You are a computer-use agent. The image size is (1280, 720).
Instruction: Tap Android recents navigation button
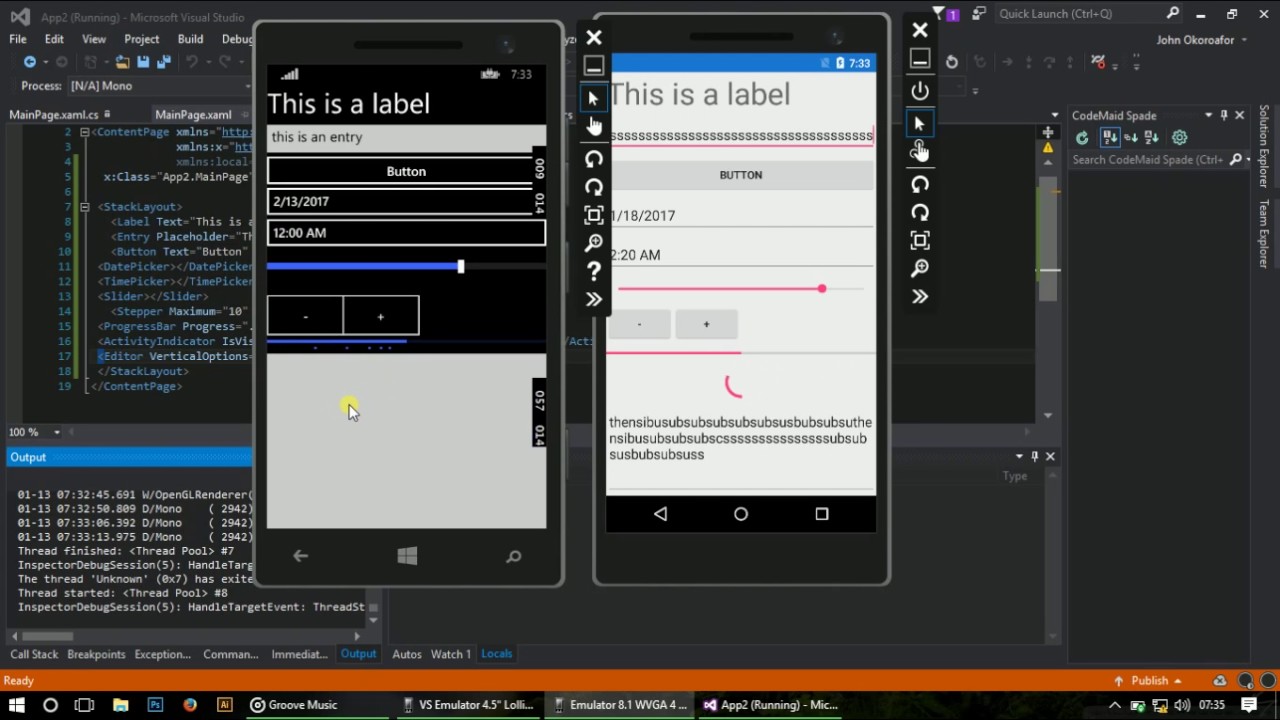(x=822, y=514)
